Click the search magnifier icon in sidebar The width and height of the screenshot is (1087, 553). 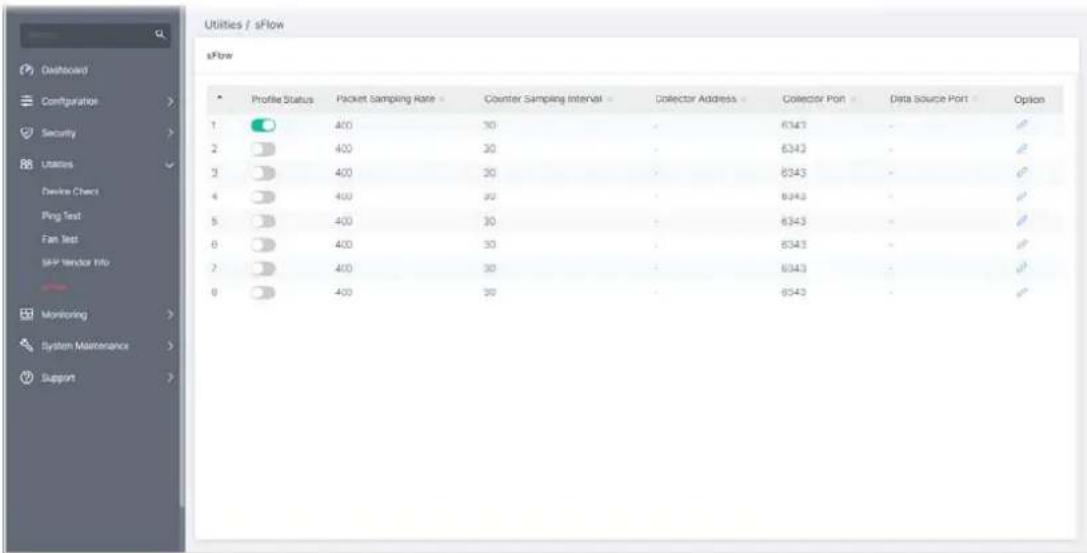pyautogui.click(x=160, y=33)
